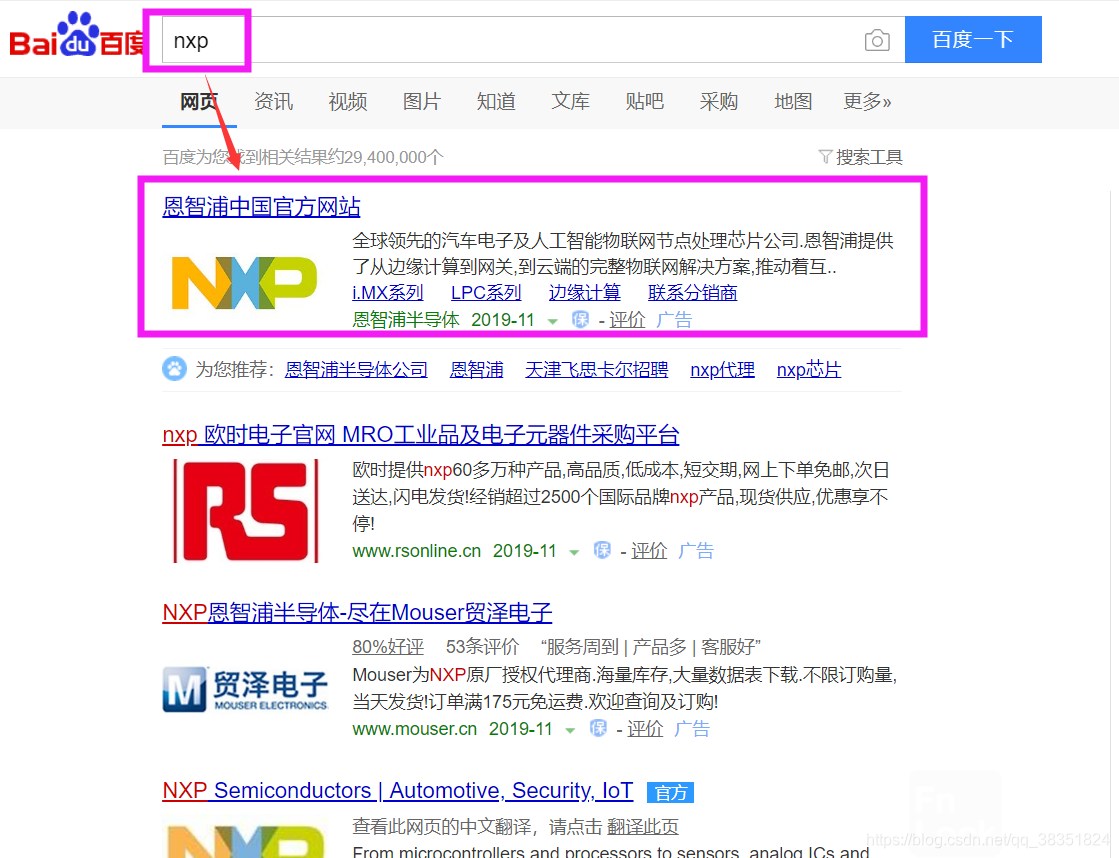Screen dimensions: 1119x858
Task: Open the 边缘计算 sublink
Action: click(x=584, y=293)
